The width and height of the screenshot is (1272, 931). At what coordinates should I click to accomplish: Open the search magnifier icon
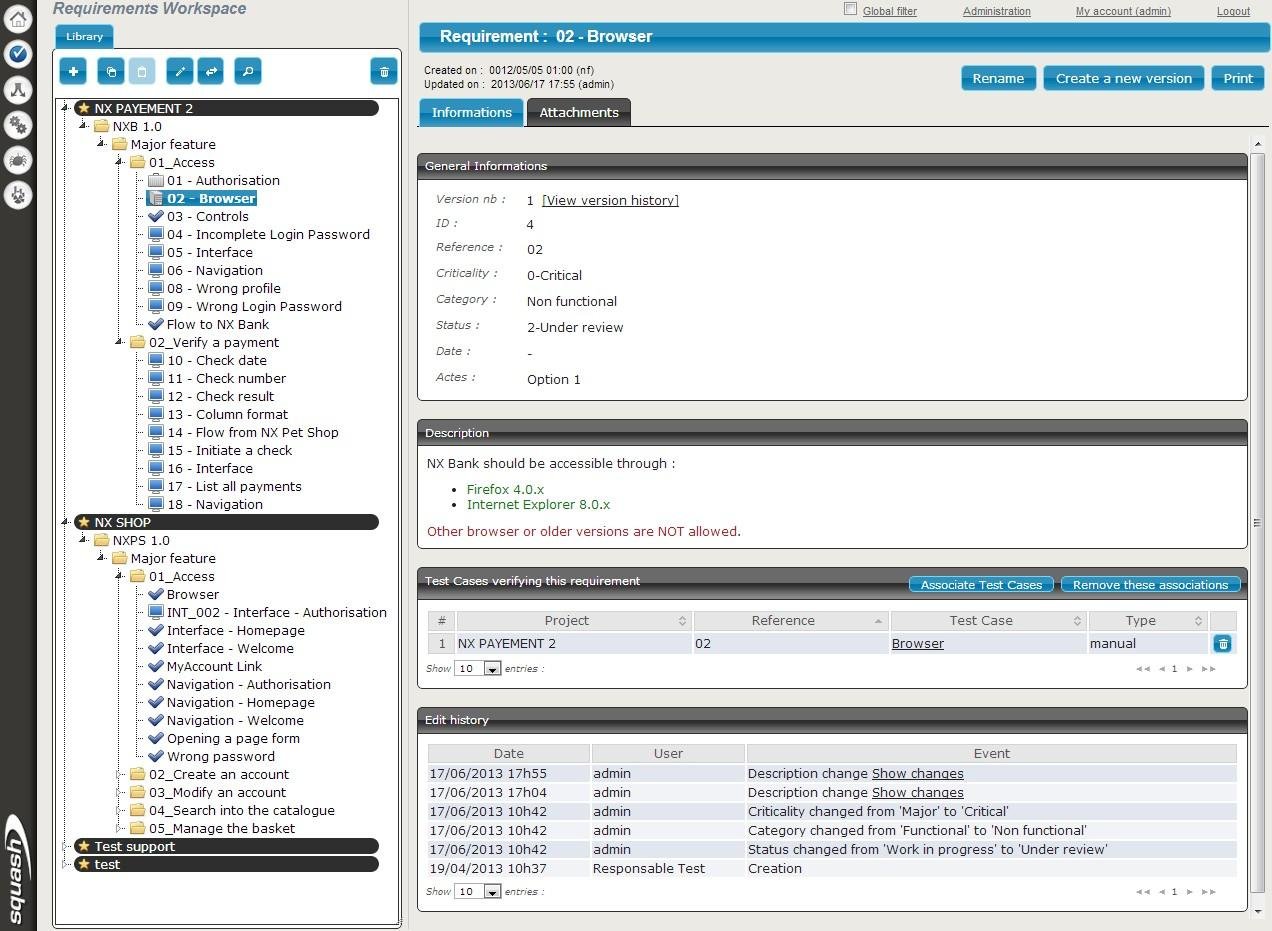247,71
